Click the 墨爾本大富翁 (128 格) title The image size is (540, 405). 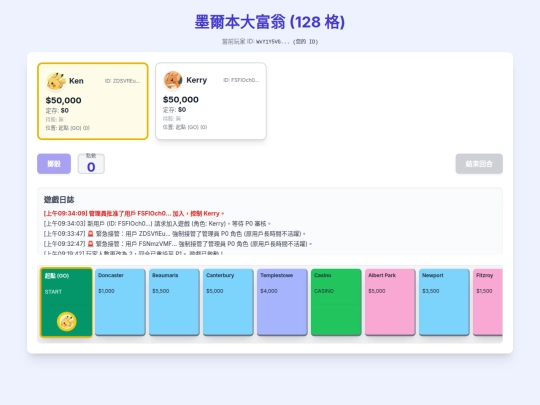pyautogui.click(x=270, y=22)
